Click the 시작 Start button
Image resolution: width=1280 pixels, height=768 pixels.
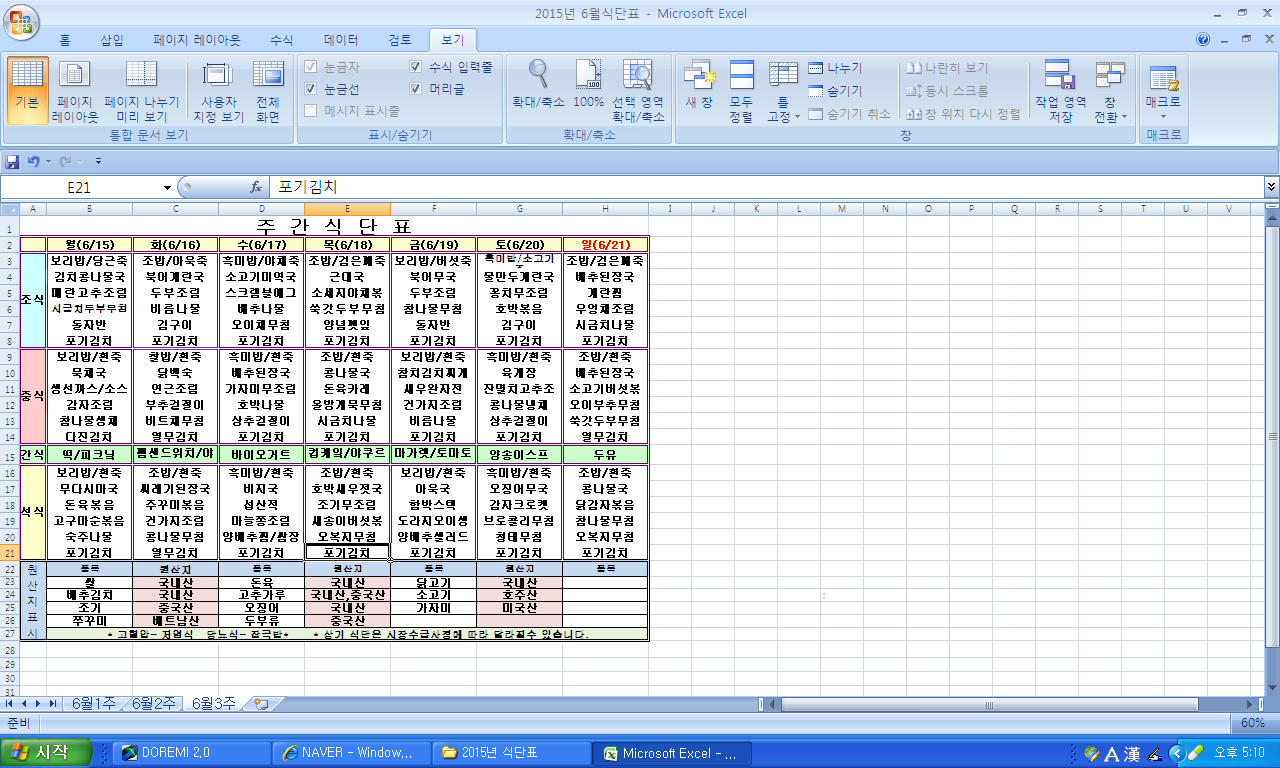tap(46, 753)
